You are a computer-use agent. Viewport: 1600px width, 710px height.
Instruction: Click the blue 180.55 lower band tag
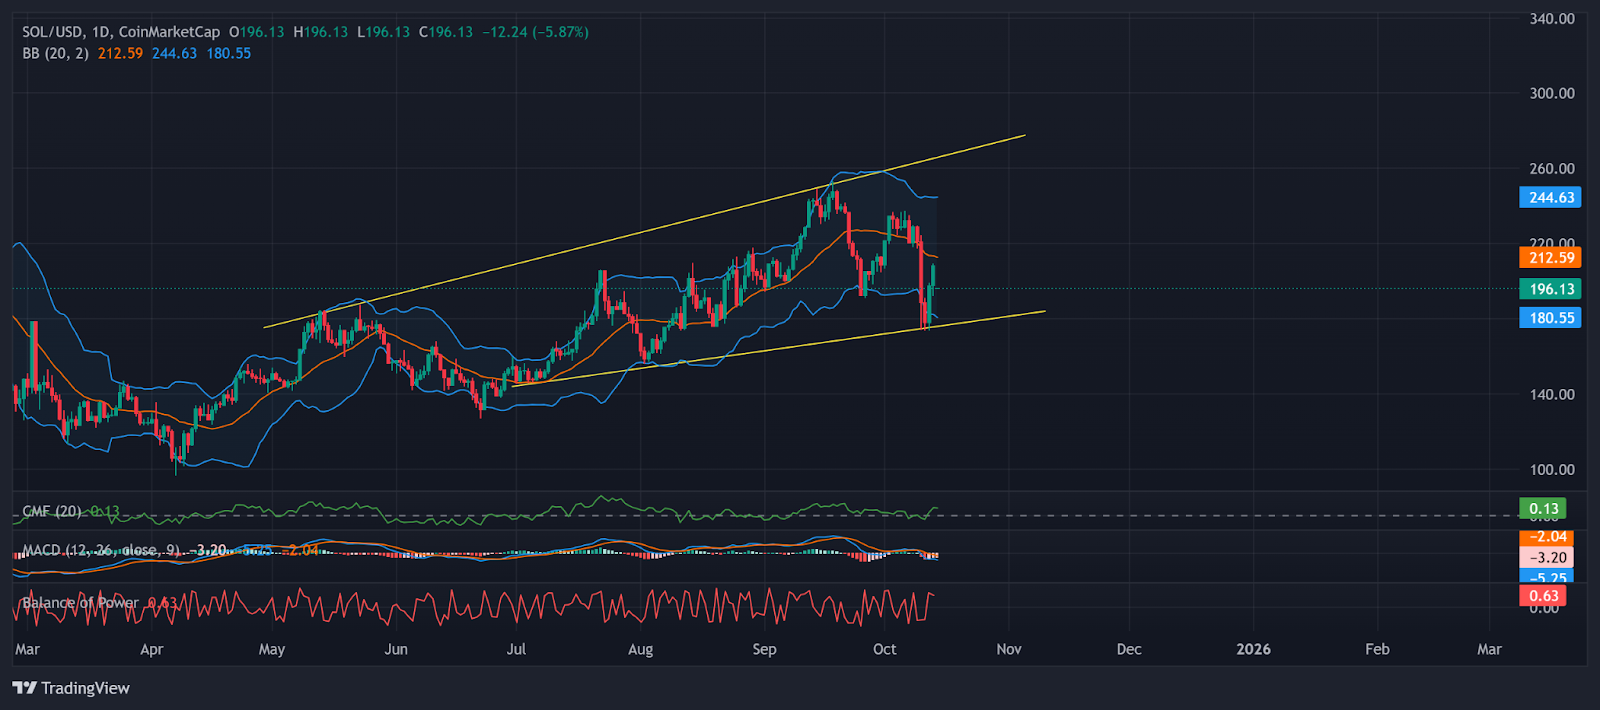click(x=1550, y=318)
